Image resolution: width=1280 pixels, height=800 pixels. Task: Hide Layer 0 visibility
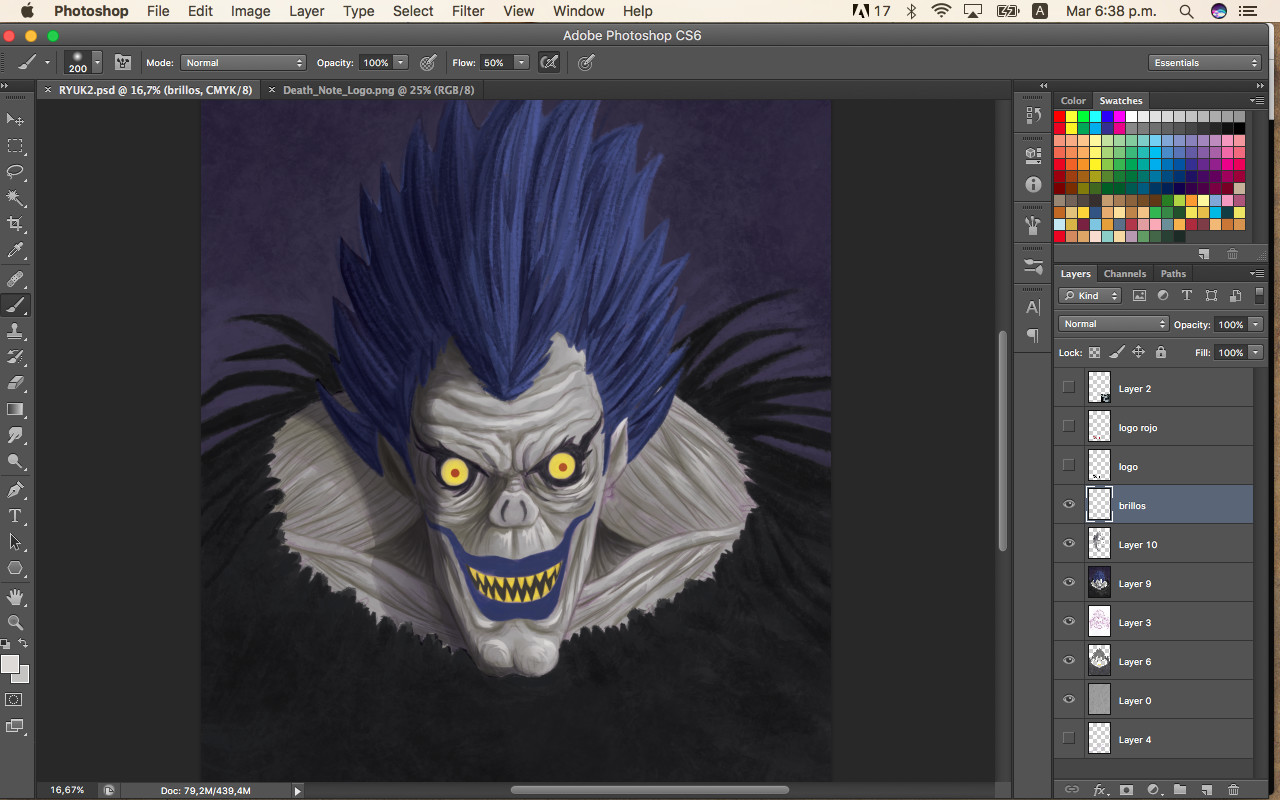tap(1068, 700)
